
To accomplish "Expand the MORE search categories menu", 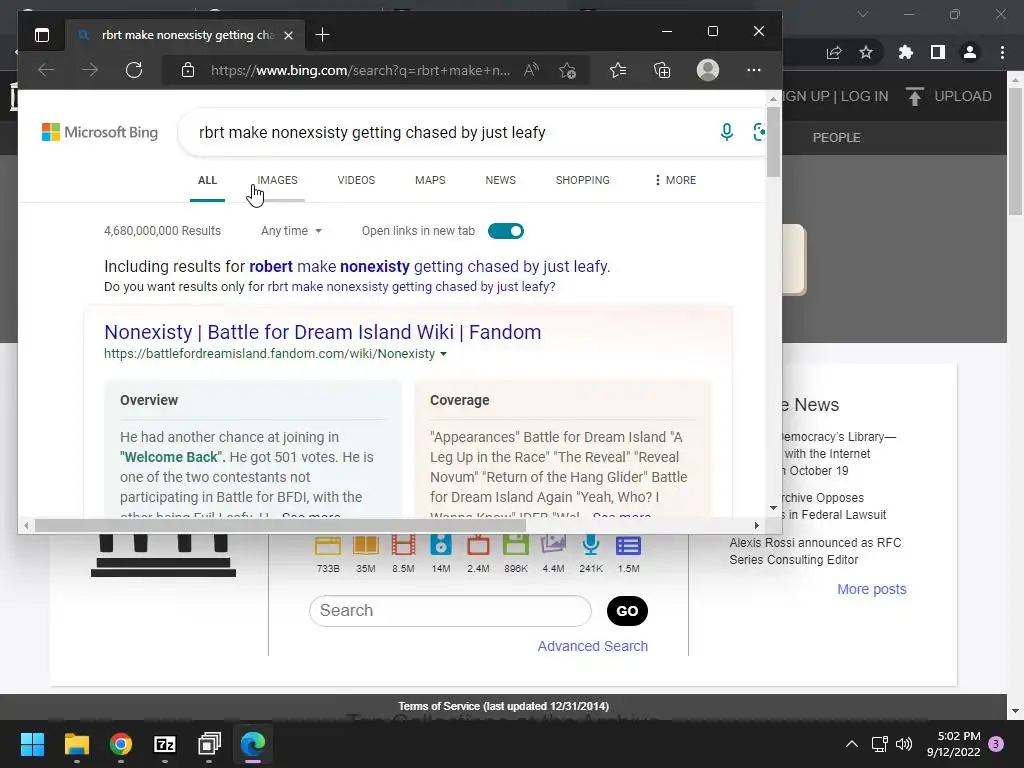I will click(675, 180).
